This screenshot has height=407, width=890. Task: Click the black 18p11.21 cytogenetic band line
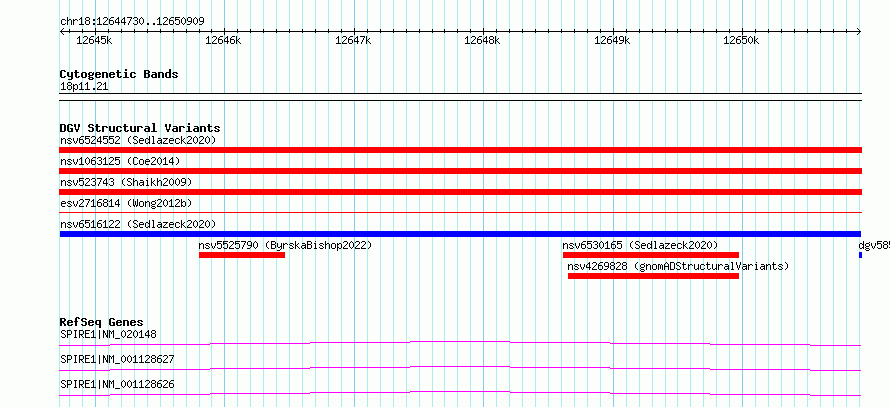[460, 97]
